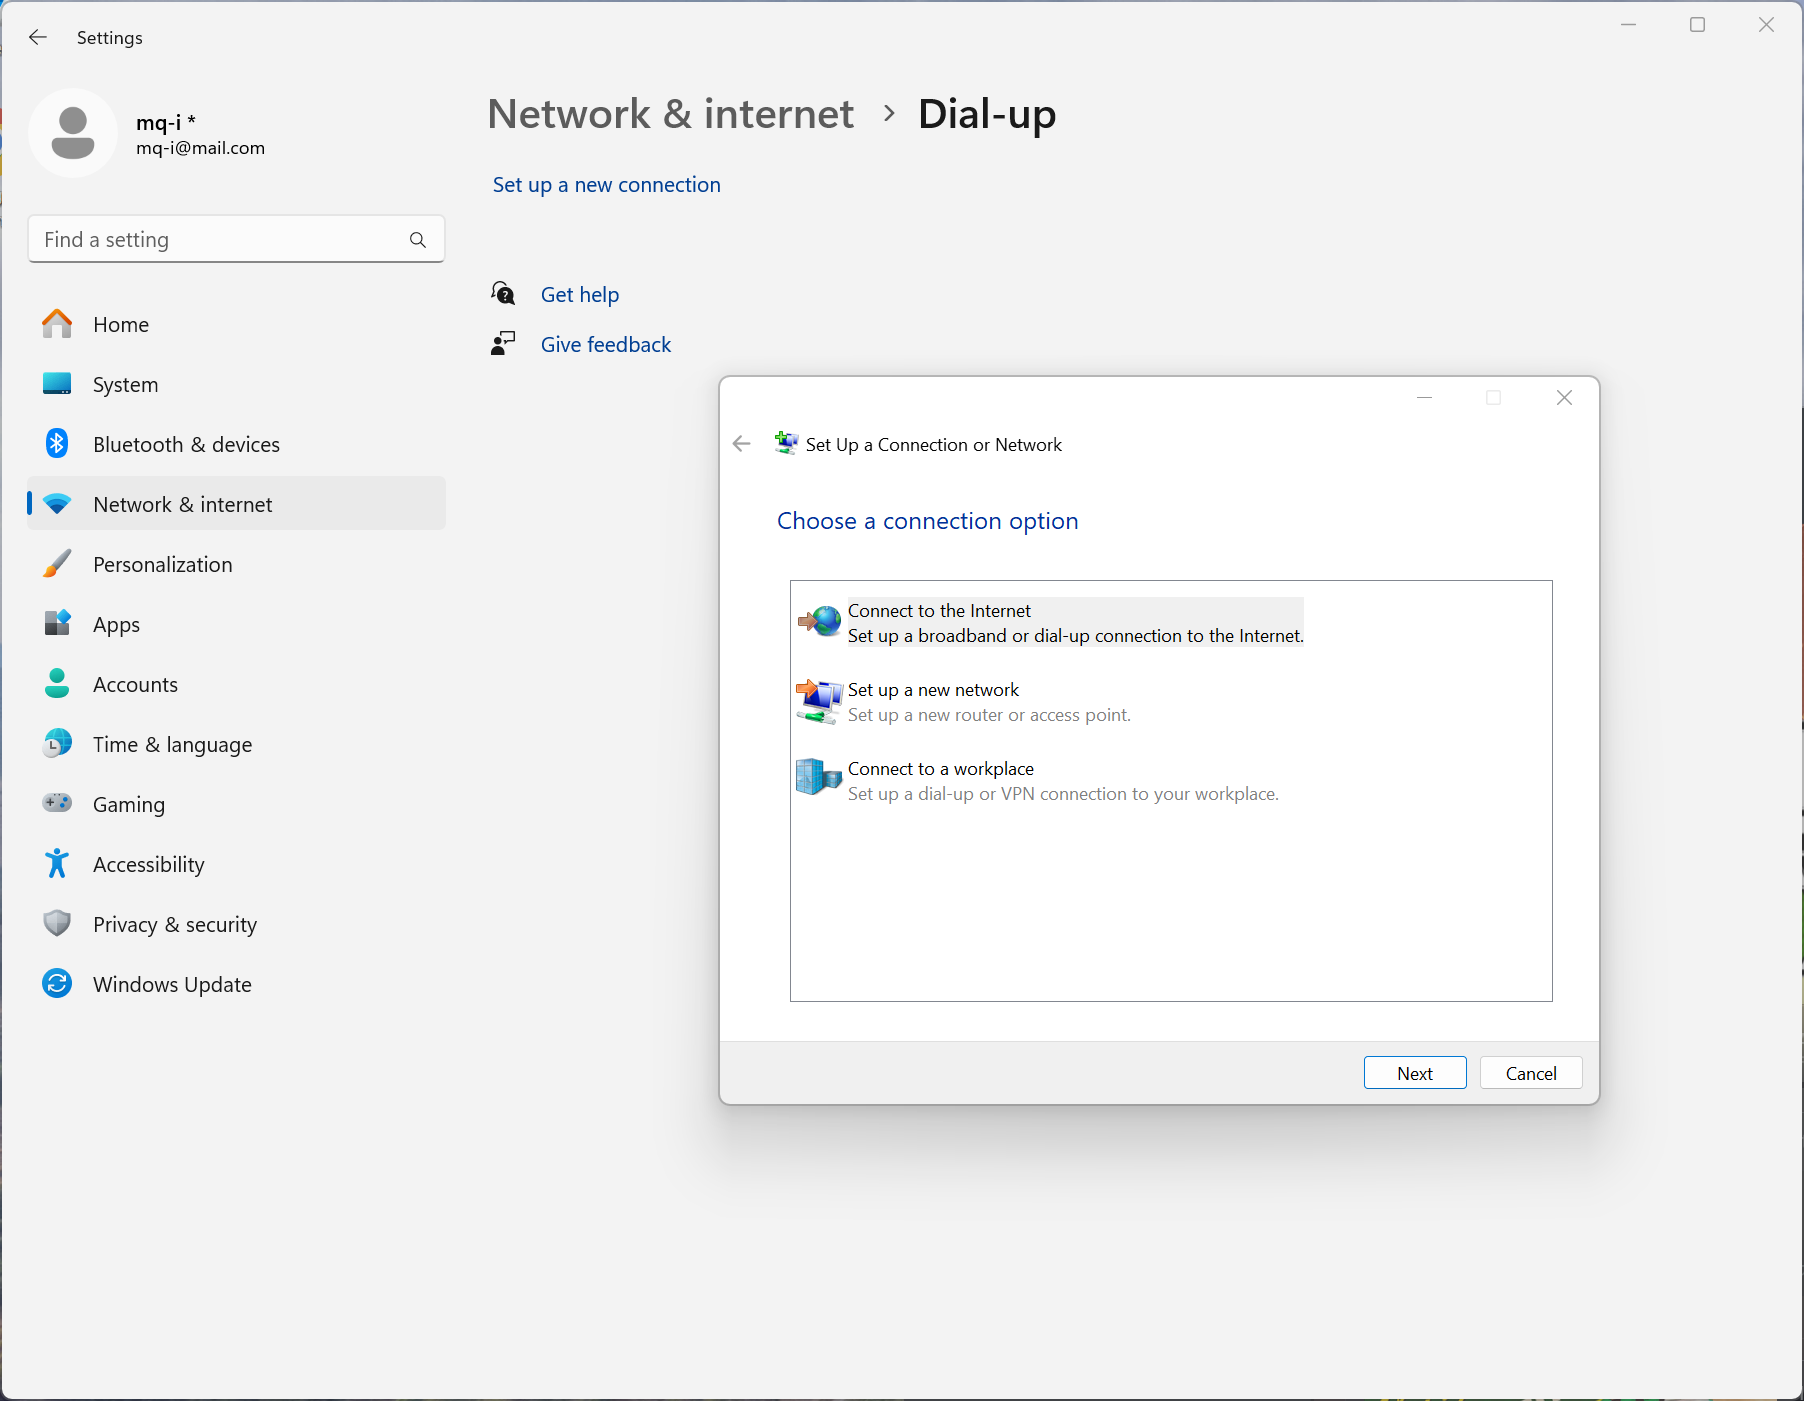Click the Apps icon in sidebar

coord(57,624)
